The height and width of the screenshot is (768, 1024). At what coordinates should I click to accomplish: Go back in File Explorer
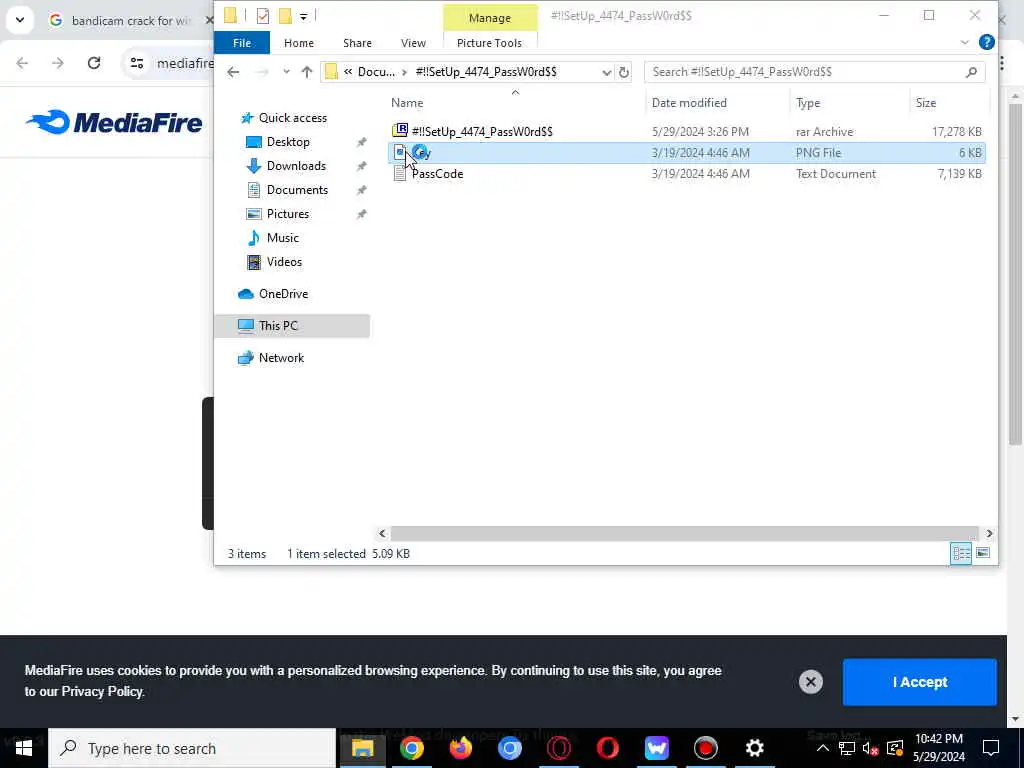(x=233, y=72)
